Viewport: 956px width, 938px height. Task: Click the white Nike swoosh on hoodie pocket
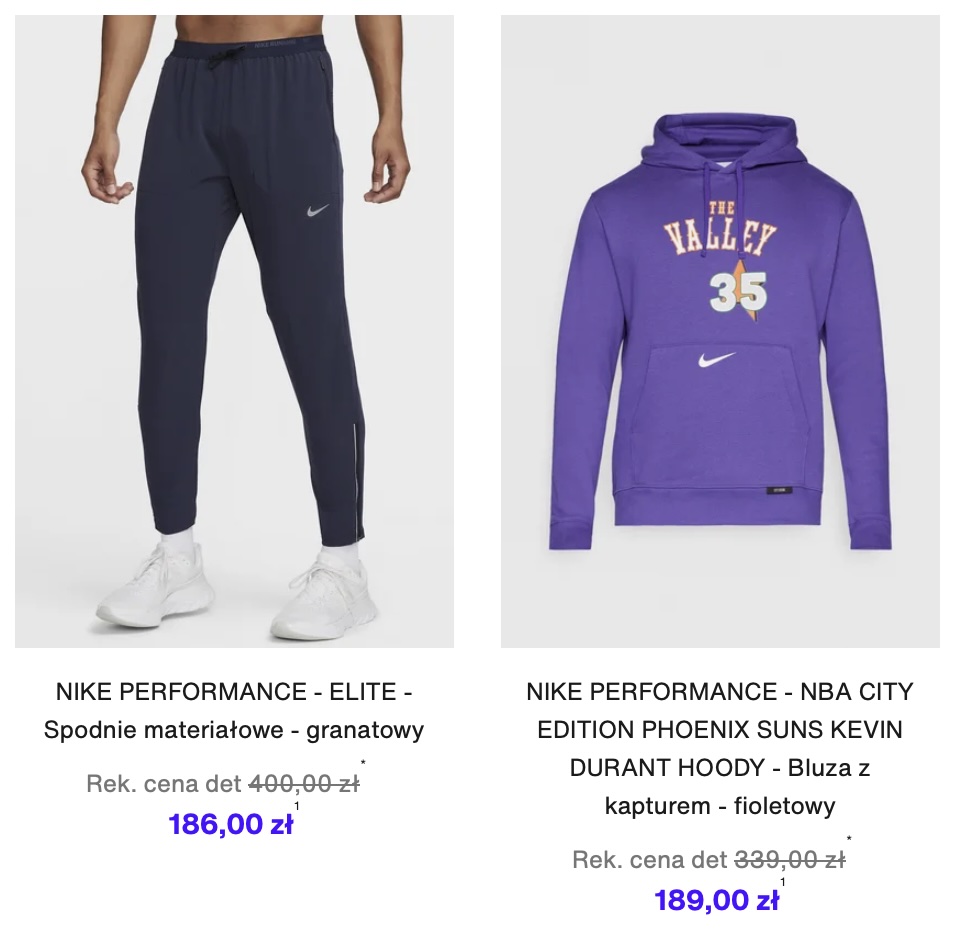coord(717,359)
